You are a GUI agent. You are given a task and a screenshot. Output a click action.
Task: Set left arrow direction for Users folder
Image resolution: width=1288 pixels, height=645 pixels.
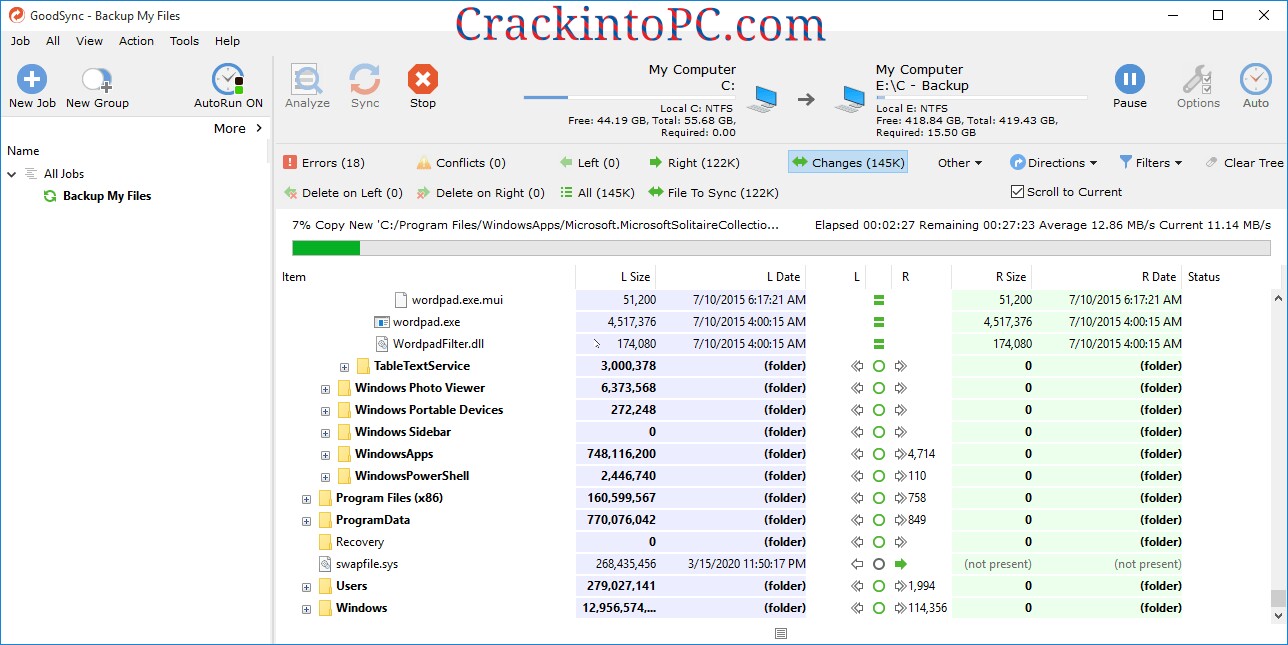click(x=857, y=586)
